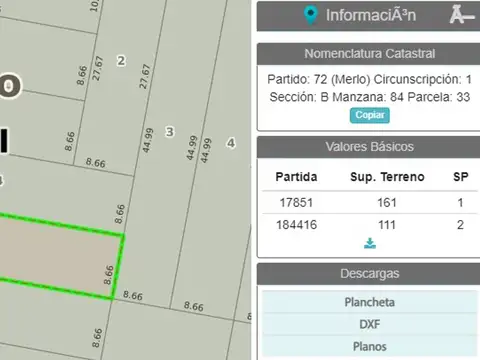Screen dimensions: 480x360
Task: Click the SP column header
Action: pos(461,177)
